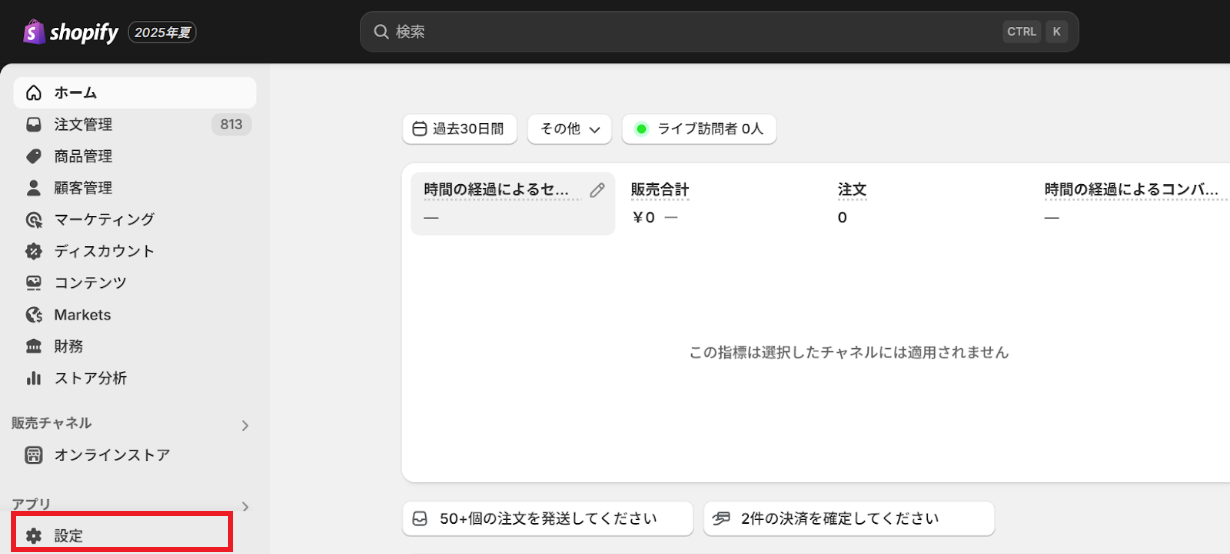Click the 2件の決済を確定してください button
Screen dimensions: 1230x554
click(x=848, y=519)
